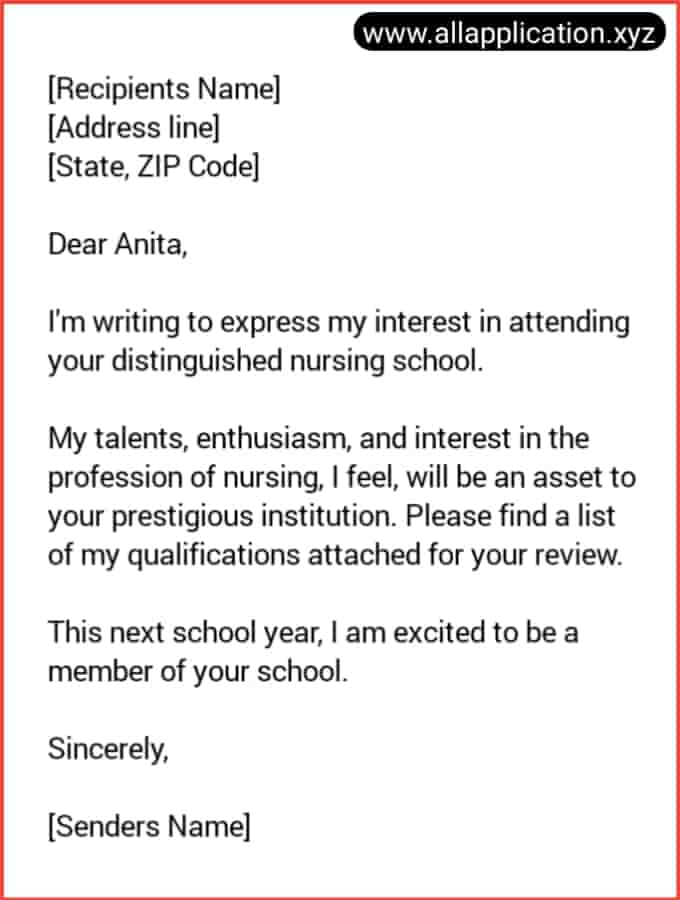
Task: Click the Dear Anita, salutation
Action: (x=118, y=244)
